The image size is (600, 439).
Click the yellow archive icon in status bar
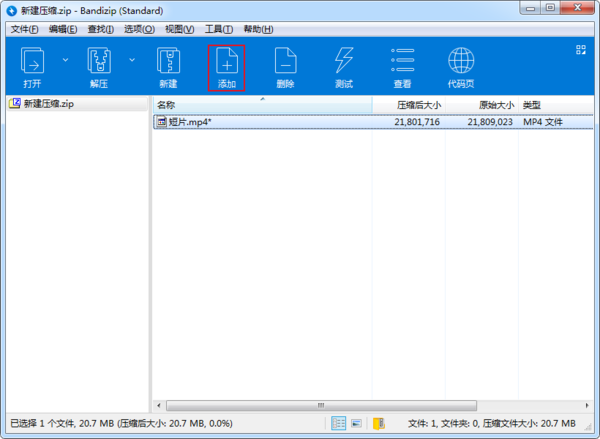tap(379, 423)
